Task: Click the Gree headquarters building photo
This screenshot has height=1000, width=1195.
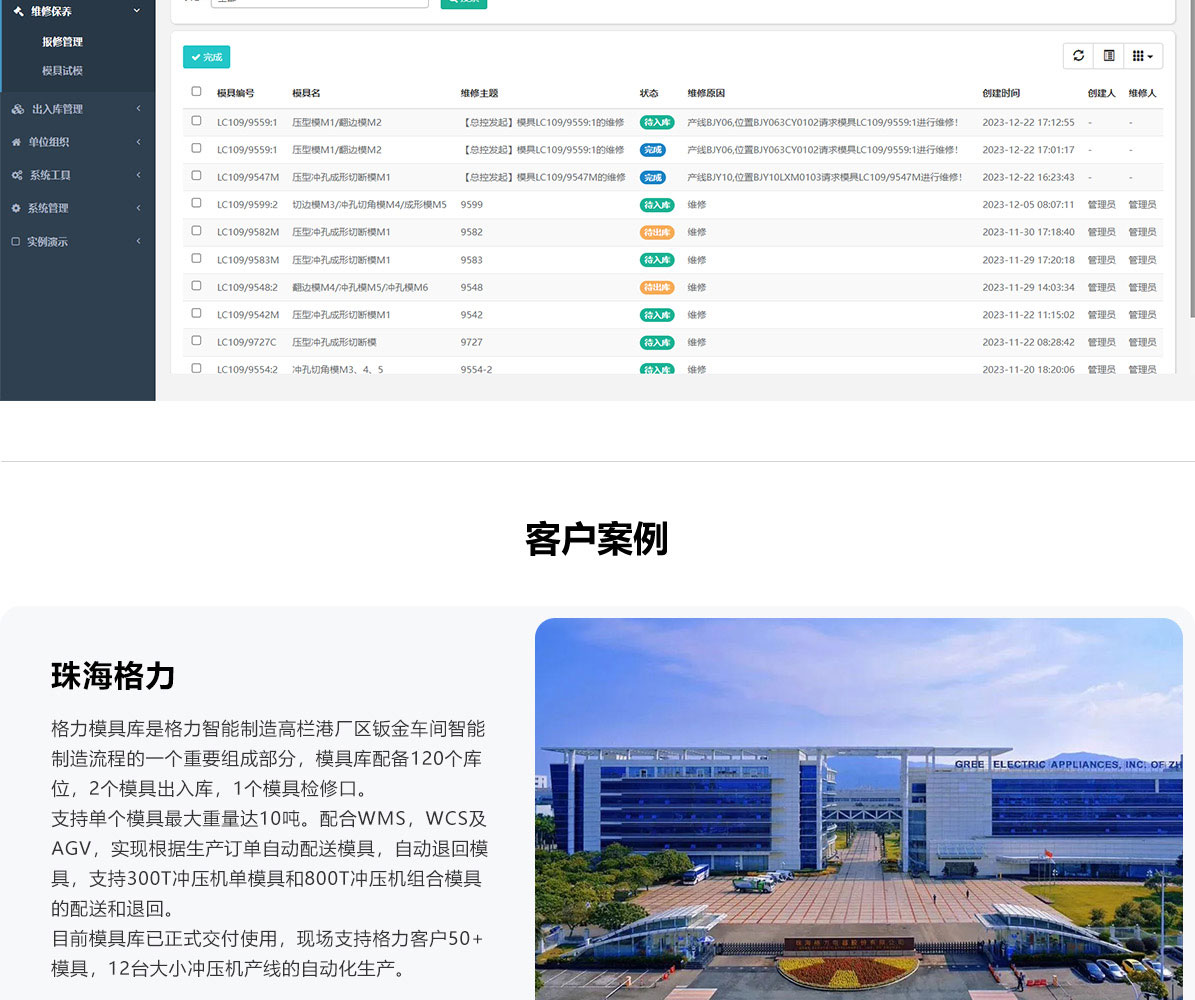Action: coord(858,808)
